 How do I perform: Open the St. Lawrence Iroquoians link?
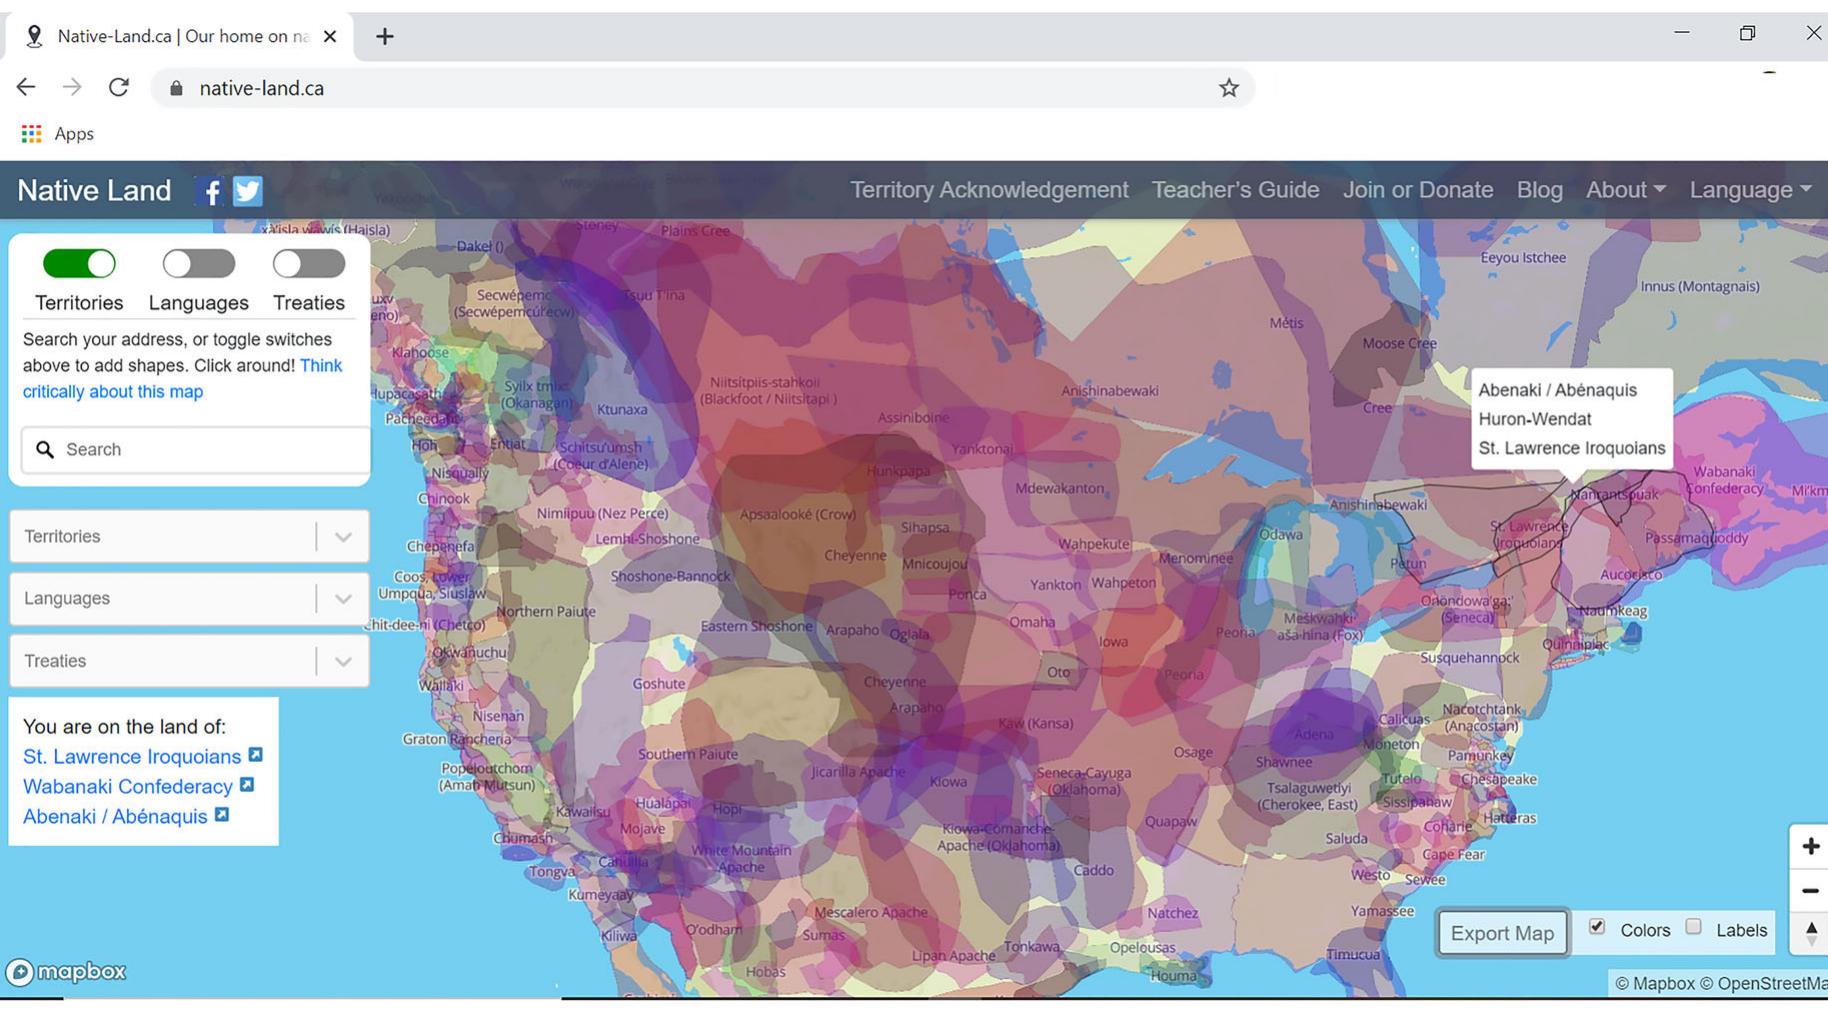point(132,756)
